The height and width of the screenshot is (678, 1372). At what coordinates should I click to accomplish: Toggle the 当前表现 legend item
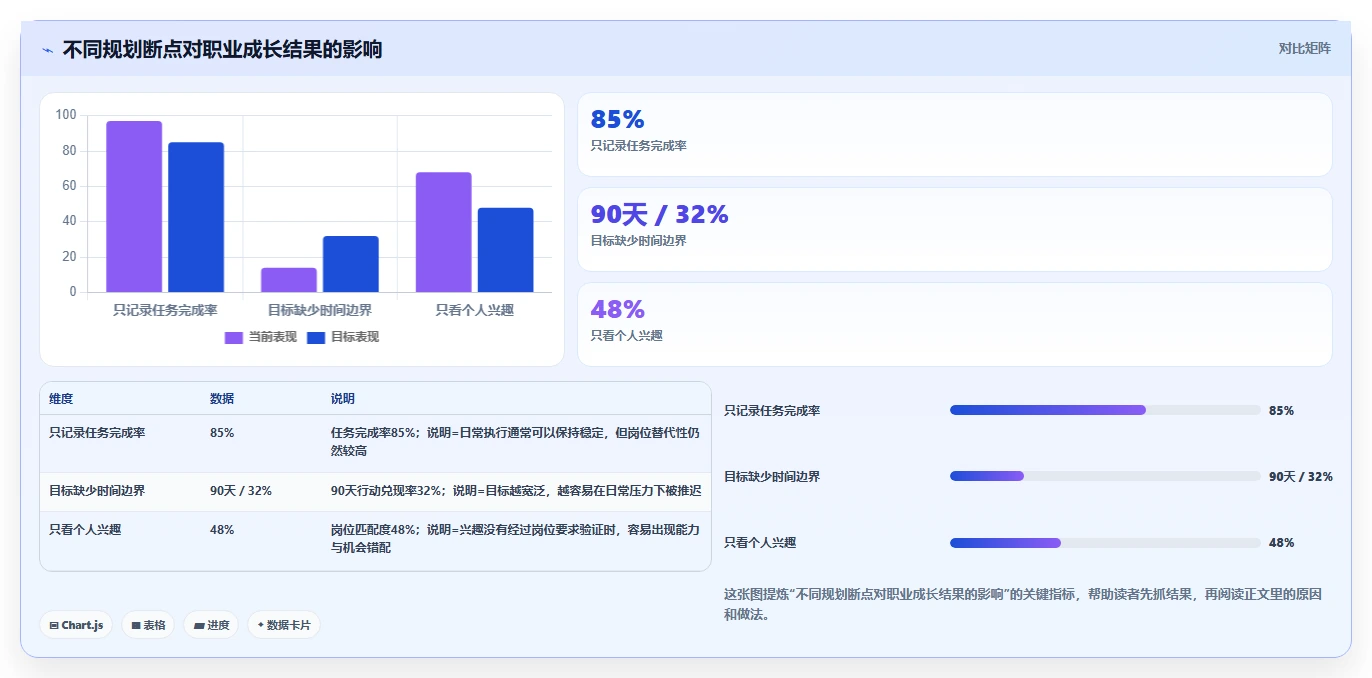(x=261, y=337)
